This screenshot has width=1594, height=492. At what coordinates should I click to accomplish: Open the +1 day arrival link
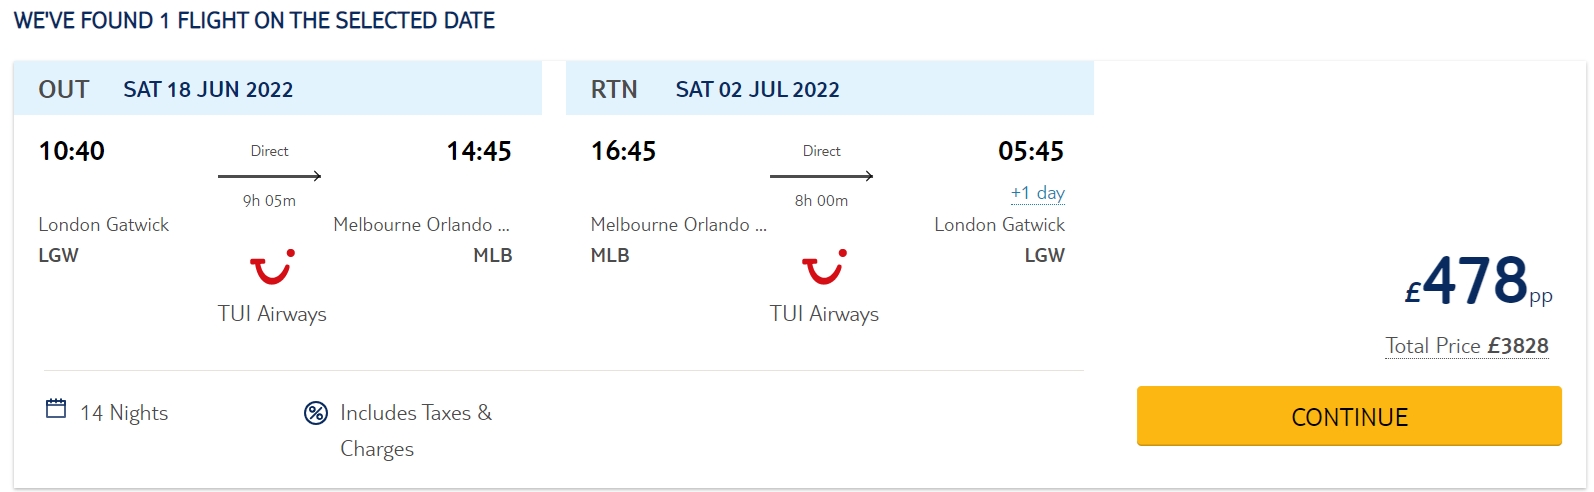pyautogui.click(x=1037, y=193)
